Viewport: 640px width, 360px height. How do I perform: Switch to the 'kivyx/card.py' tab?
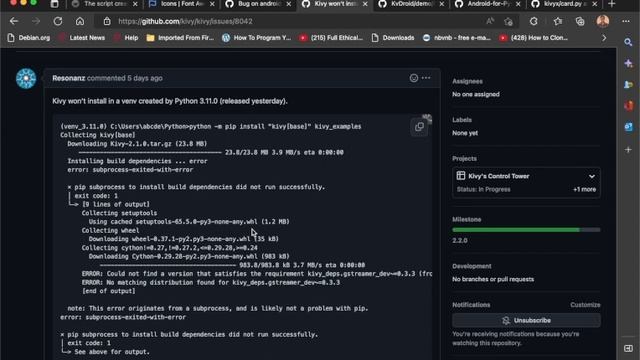pyautogui.click(x=564, y=4)
